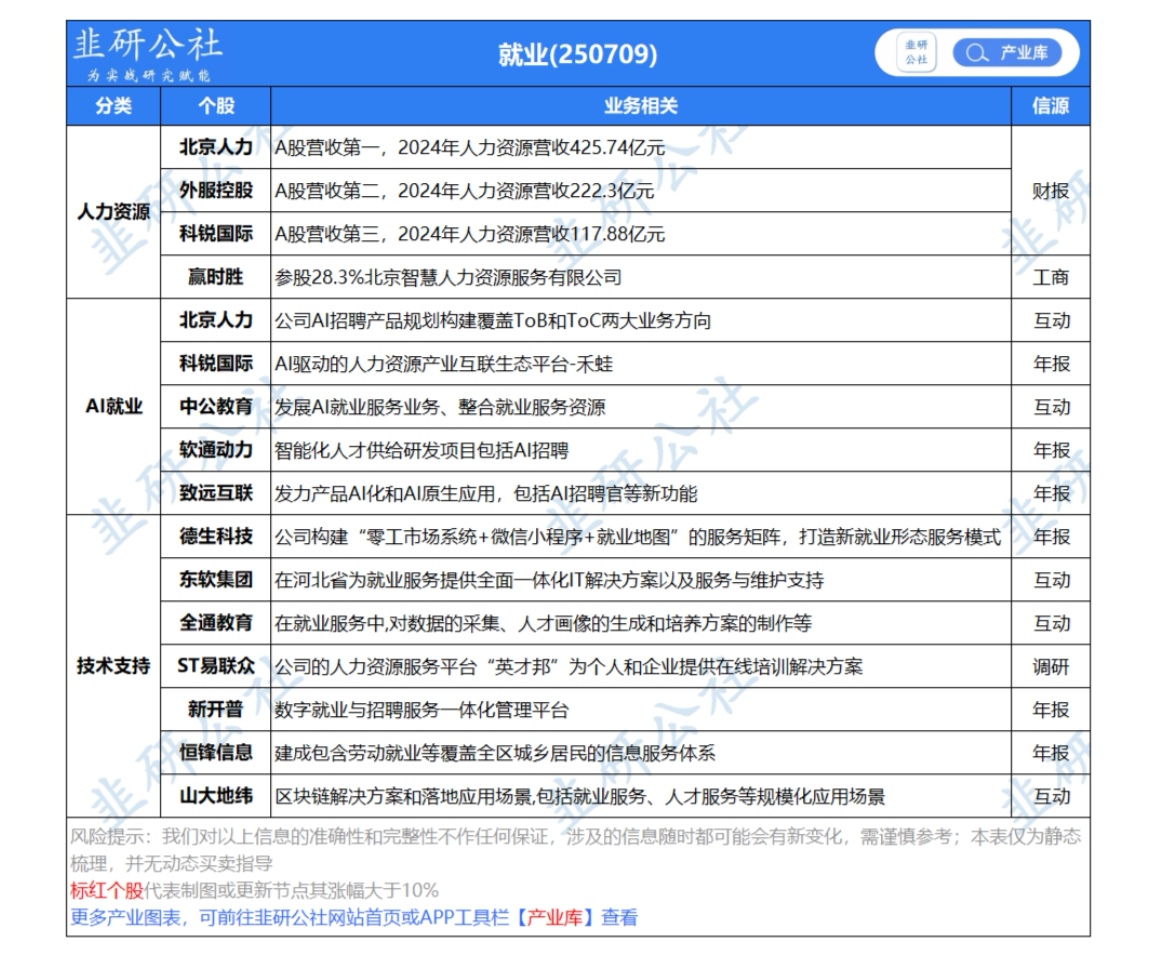The image size is (1176, 970).
Task: Click text '公司AI招聘产品规划构建覆盖ToB和ToC两大业务方向'
Action: tap(493, 321)
